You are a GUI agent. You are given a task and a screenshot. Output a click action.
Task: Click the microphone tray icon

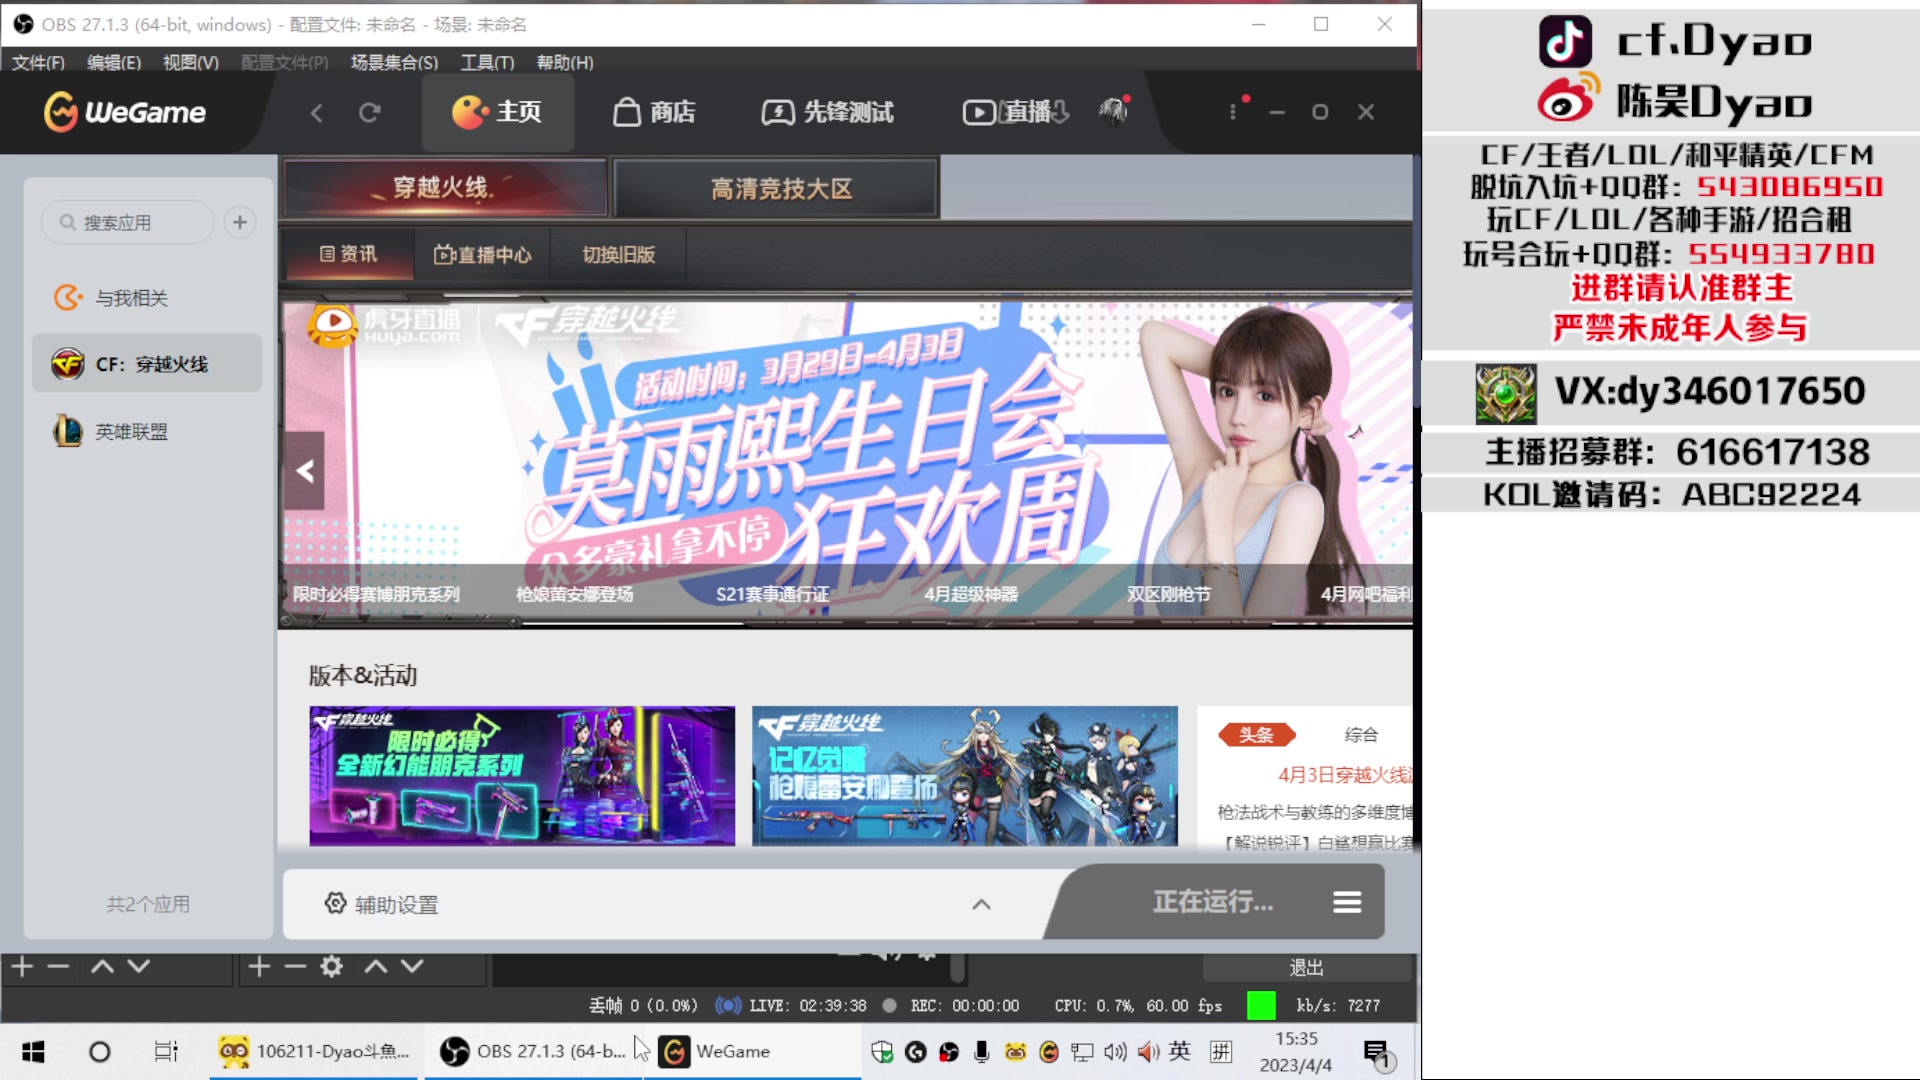click(982, 1052)
